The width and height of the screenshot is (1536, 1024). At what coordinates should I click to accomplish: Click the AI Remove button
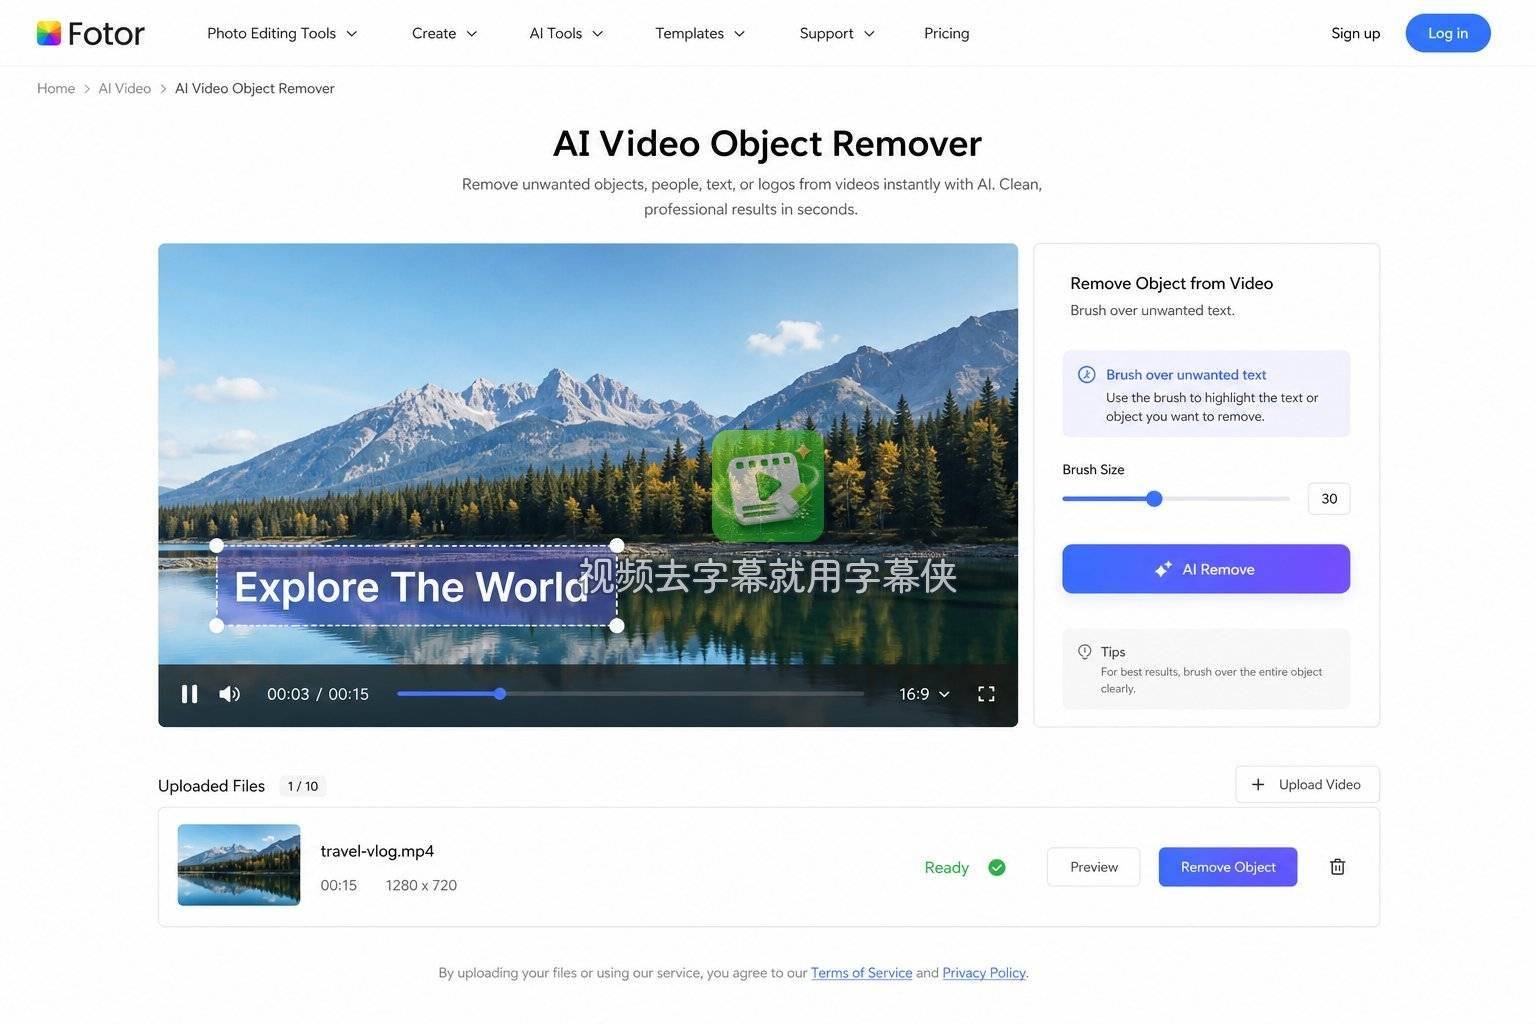(x=1206, y=569)
